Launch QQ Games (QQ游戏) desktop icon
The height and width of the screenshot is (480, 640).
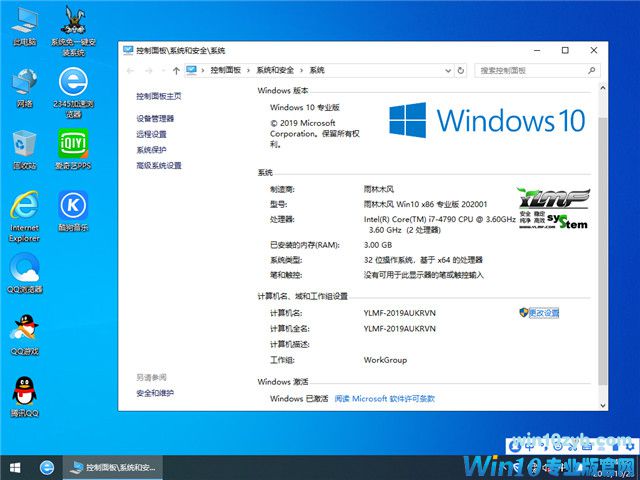click(24, 336)
